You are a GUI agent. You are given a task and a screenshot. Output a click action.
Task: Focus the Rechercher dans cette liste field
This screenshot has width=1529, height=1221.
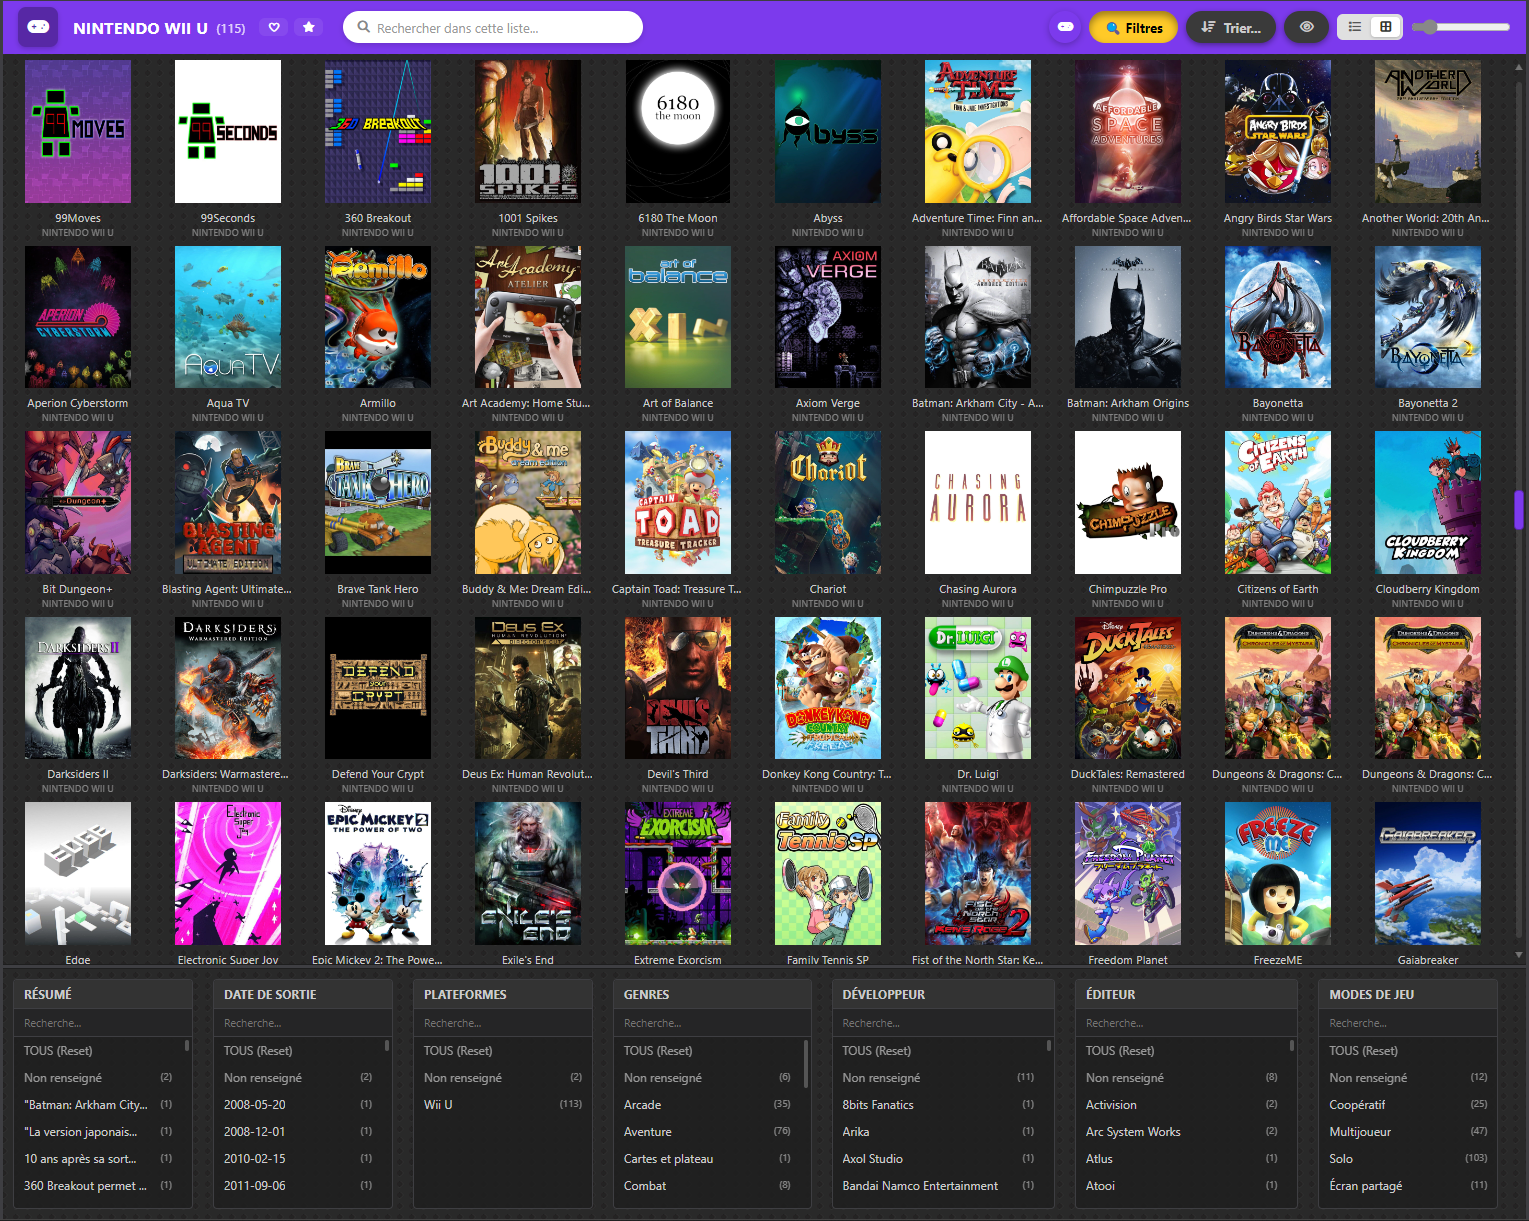(x=493, y=27)
